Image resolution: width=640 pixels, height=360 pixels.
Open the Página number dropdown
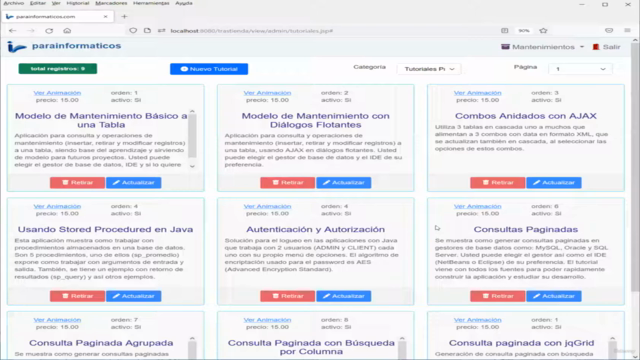(x=580, y=69)
